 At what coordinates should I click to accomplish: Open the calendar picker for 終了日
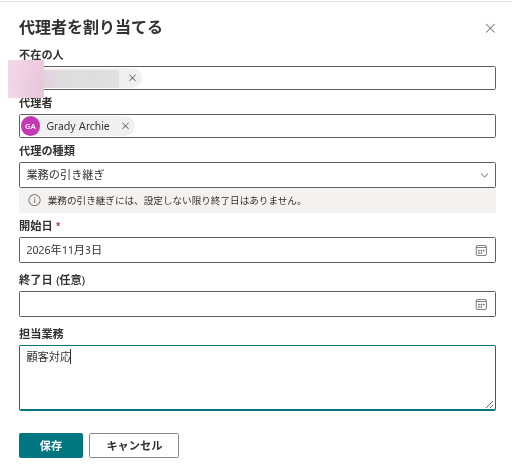tap(481, 304)
